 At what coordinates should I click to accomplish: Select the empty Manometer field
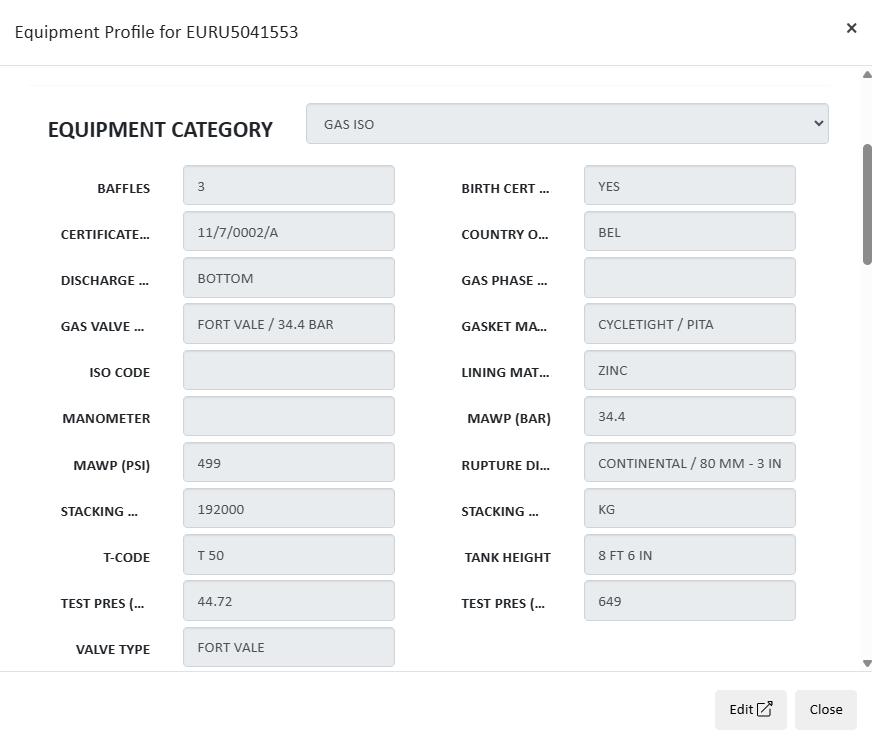point(288,416)
